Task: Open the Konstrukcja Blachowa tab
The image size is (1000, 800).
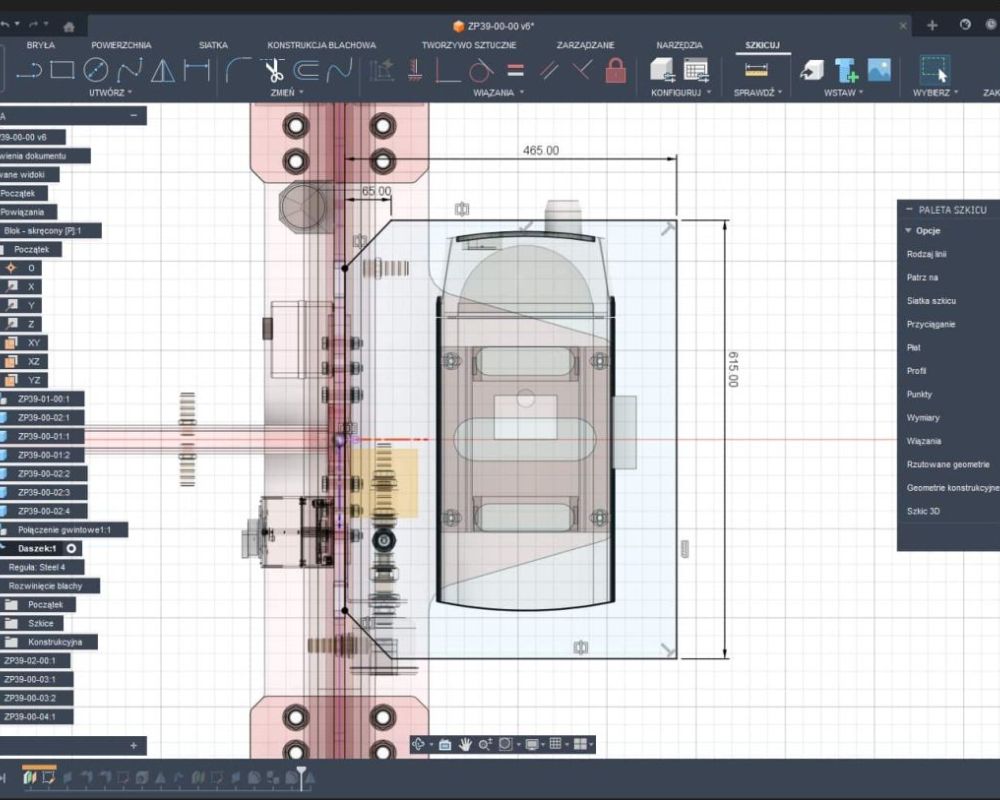Action: pos(321,45)
